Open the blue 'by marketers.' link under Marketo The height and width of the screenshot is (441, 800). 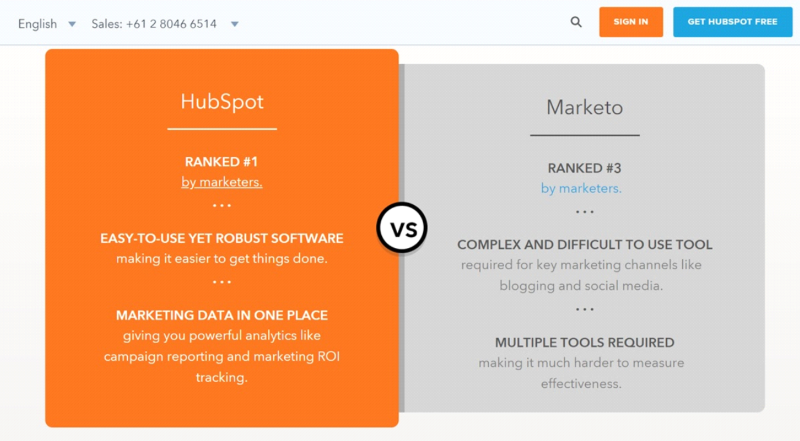point(581,188)
